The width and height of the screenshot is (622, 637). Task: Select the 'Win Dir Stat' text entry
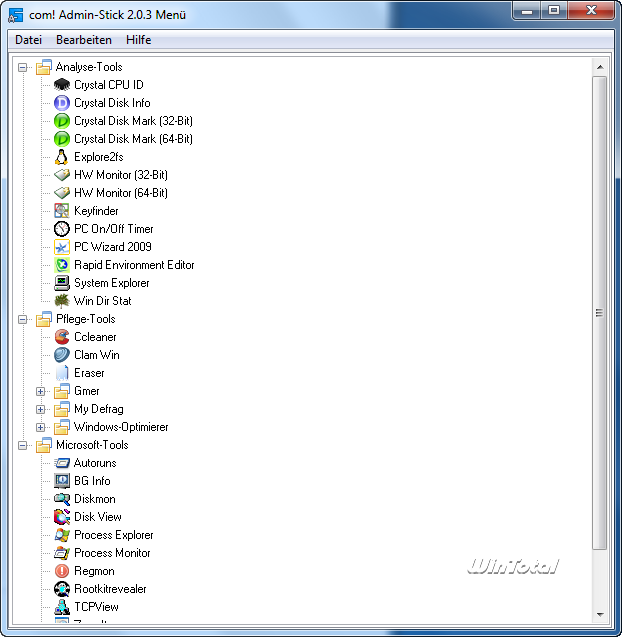103,301
